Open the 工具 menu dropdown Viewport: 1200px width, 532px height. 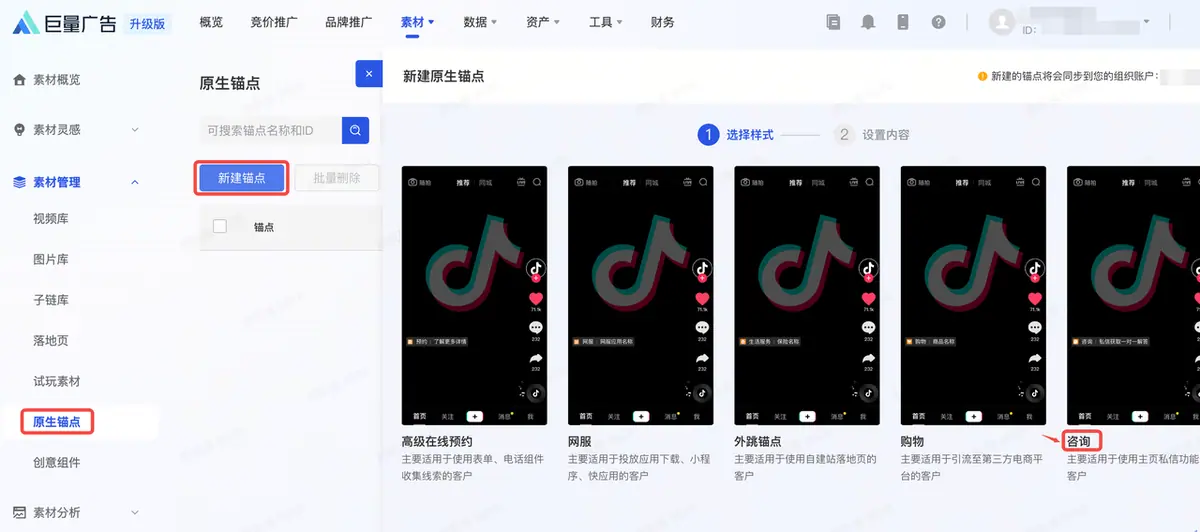coord(606,22)
